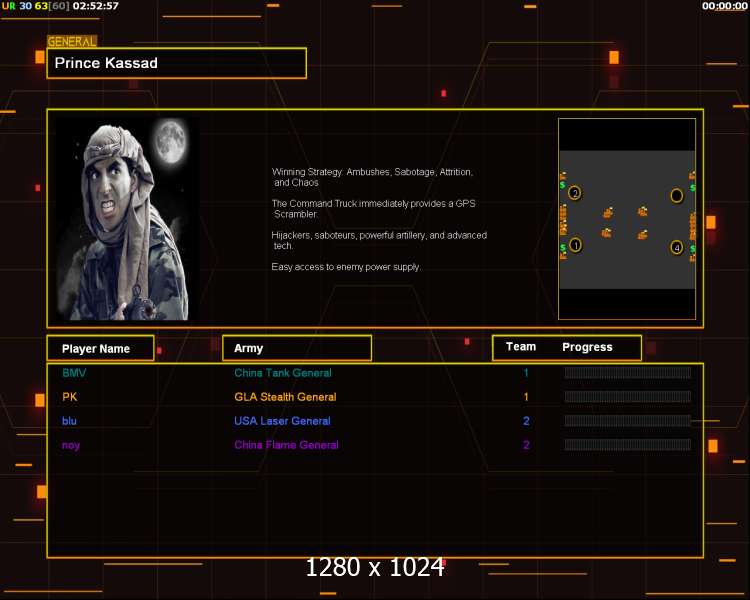Click the map preview thumbnail
This screenshot has width=750, height=600.
pos(627,219)
